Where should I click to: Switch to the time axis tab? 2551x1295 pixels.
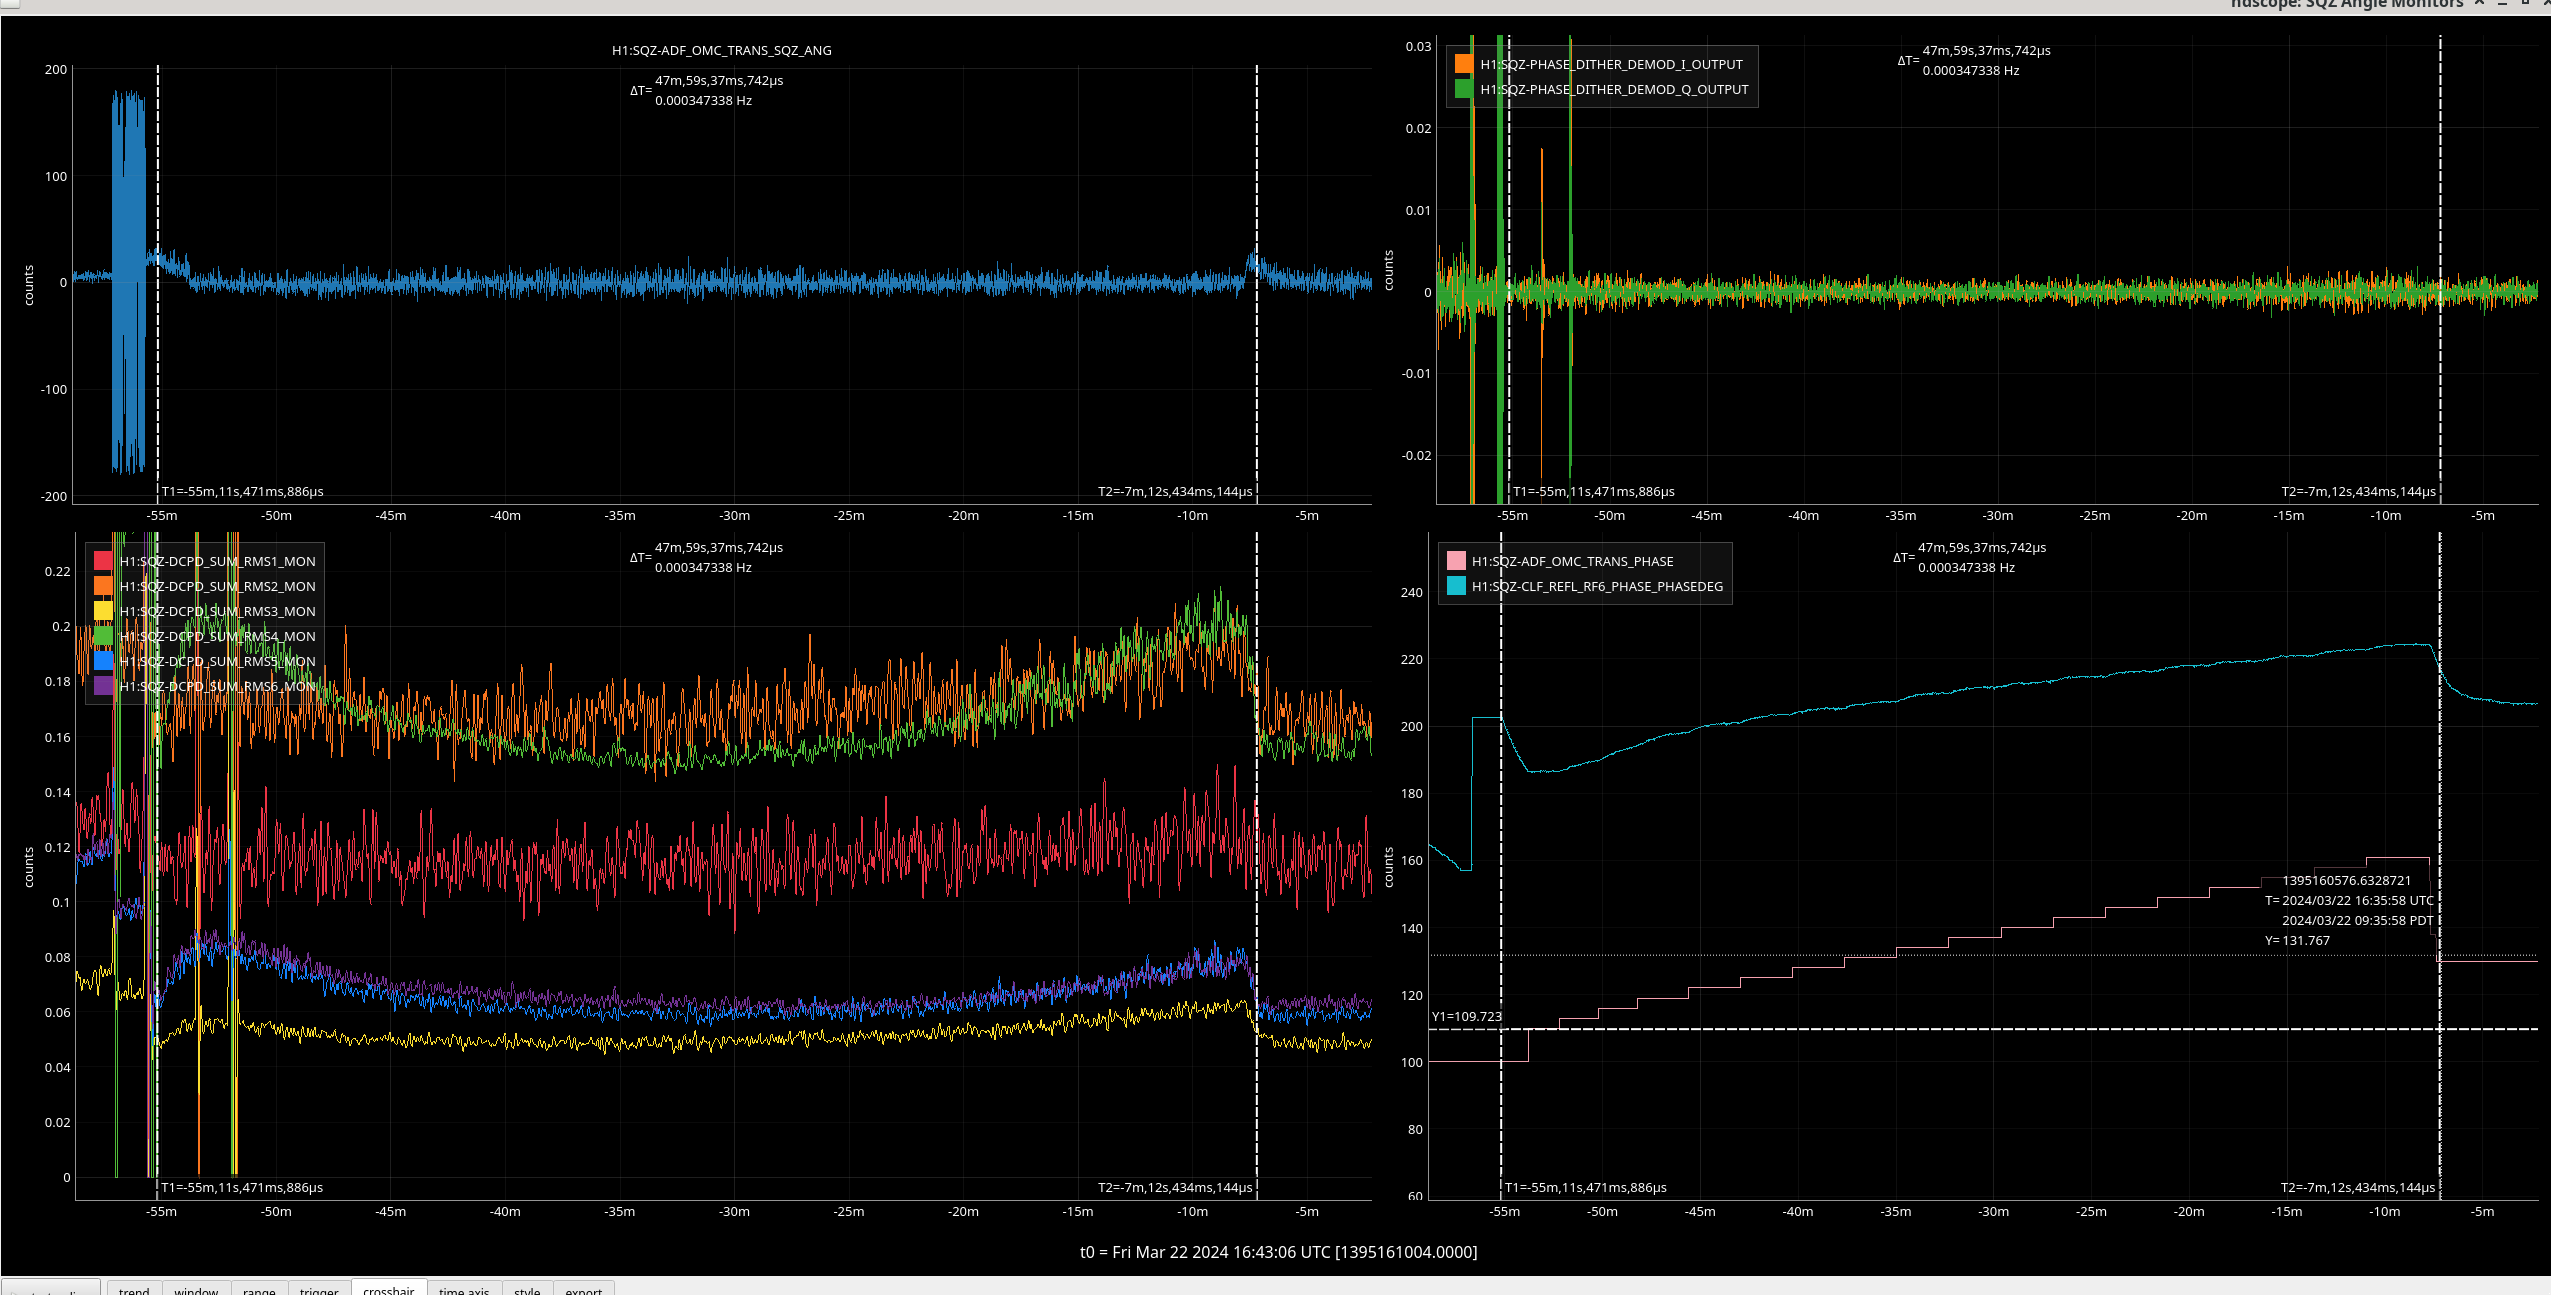click(x=464, y=1289)
